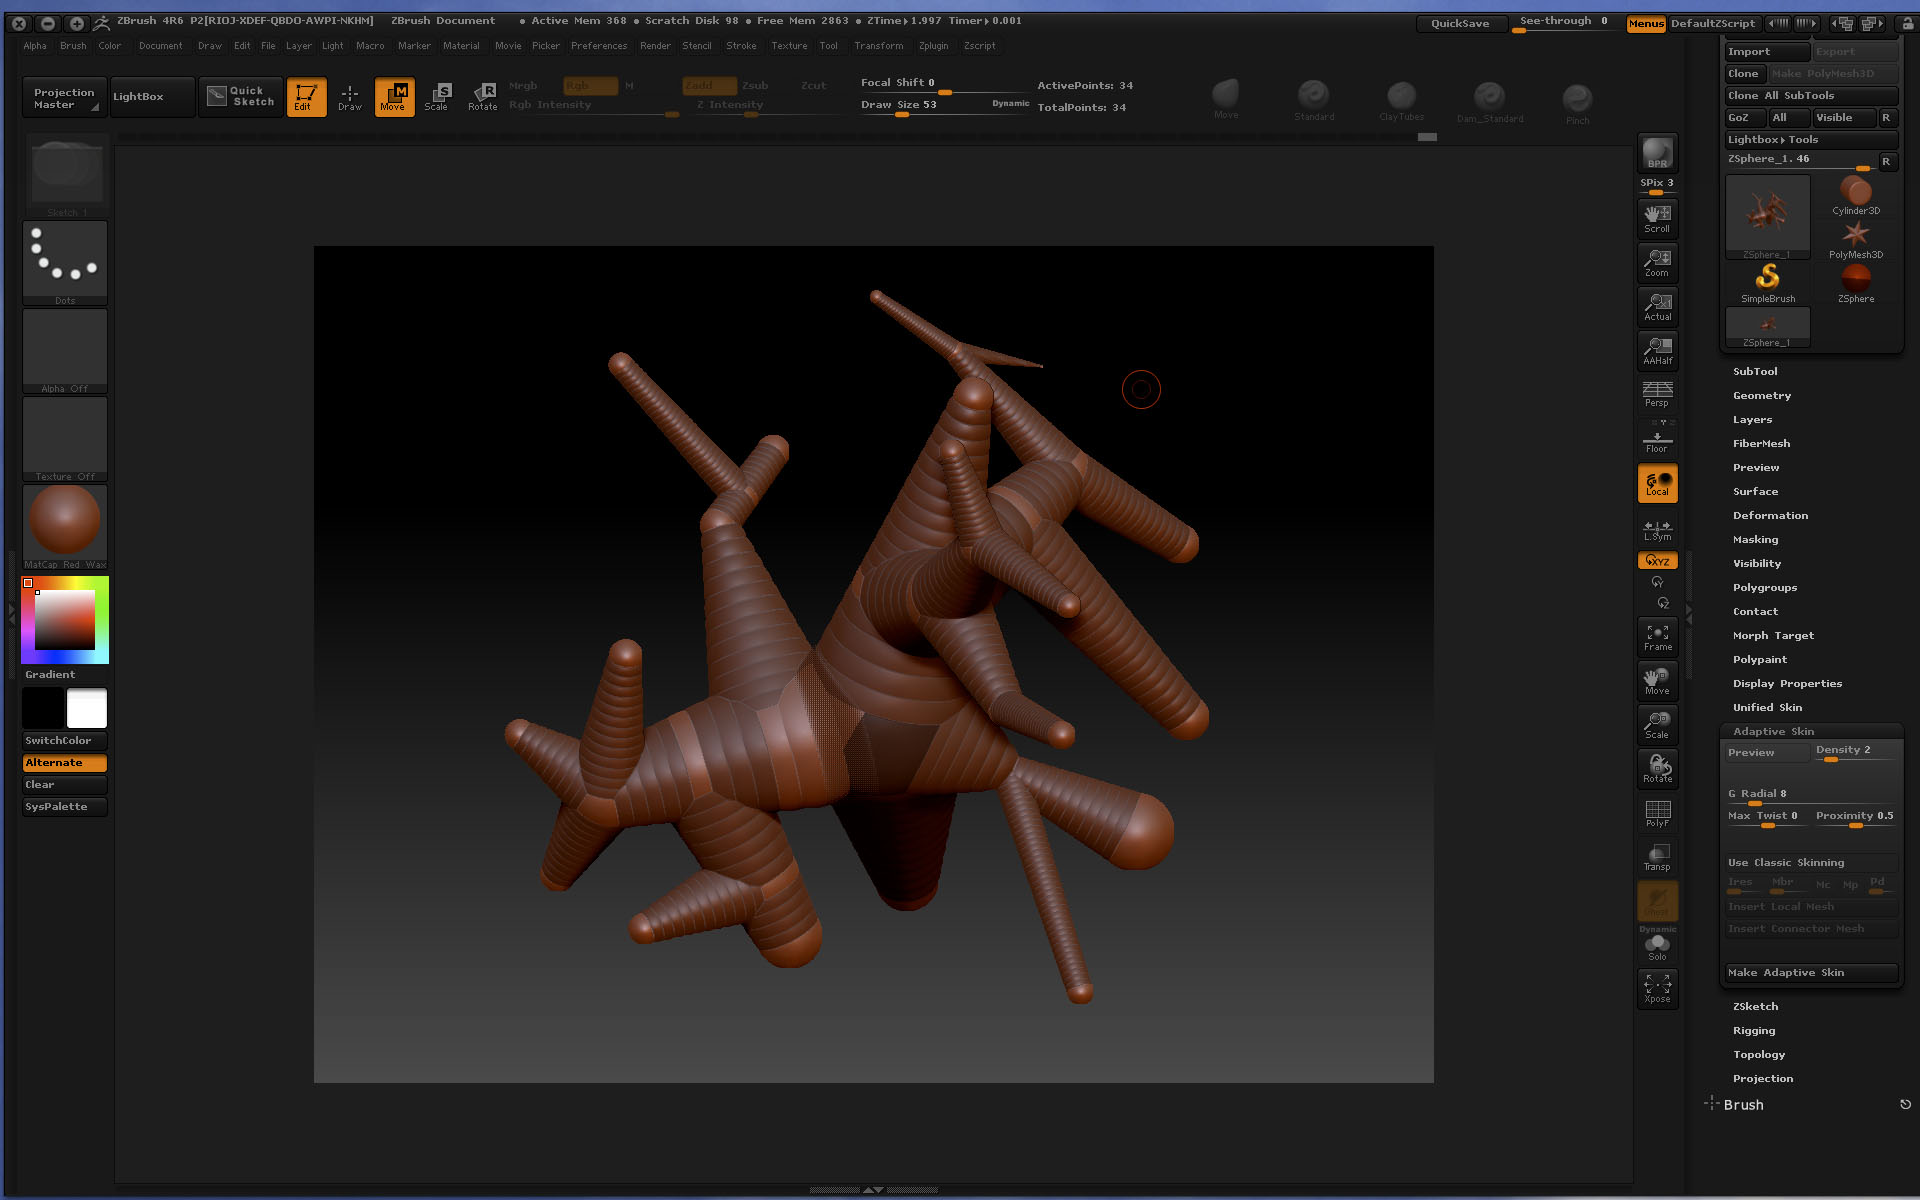Screen dimensions: 1920x1200
Task: Open the MatCap Red Wax material
Action: coord(65,527)
